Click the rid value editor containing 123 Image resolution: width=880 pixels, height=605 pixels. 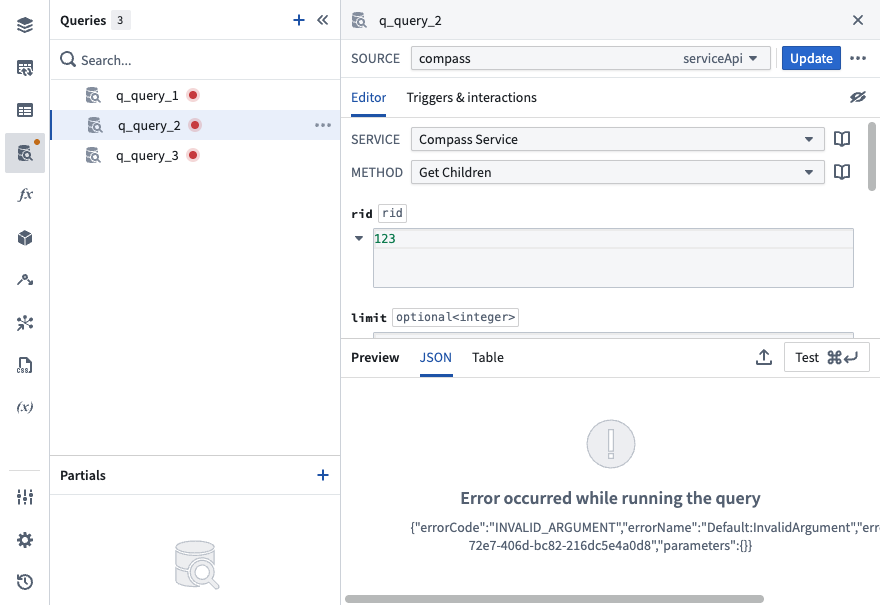(613, 258)
